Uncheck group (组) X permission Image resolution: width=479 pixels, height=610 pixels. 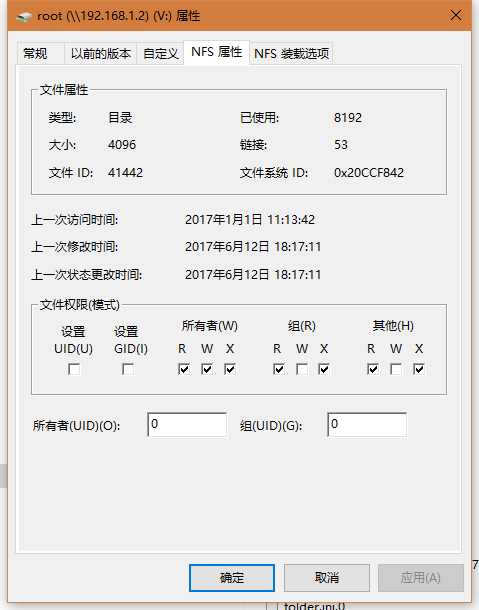324,369
